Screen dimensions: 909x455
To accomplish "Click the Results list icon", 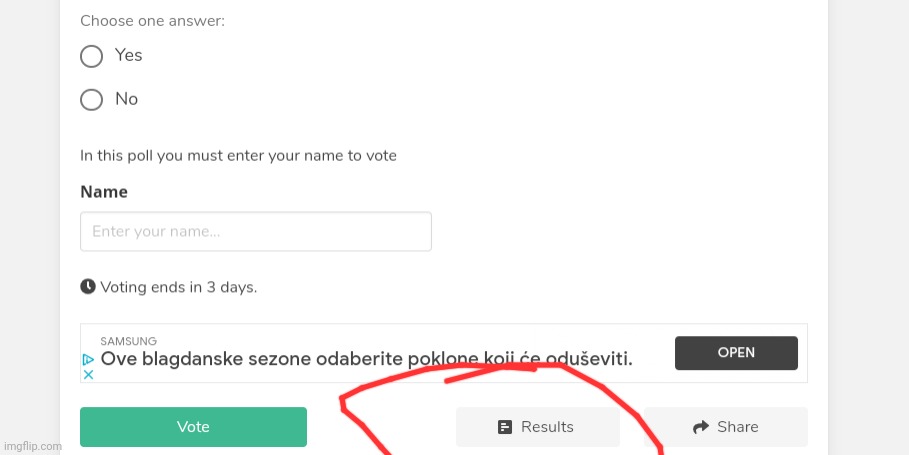I will pyautogui.click(x=505, y=427).
